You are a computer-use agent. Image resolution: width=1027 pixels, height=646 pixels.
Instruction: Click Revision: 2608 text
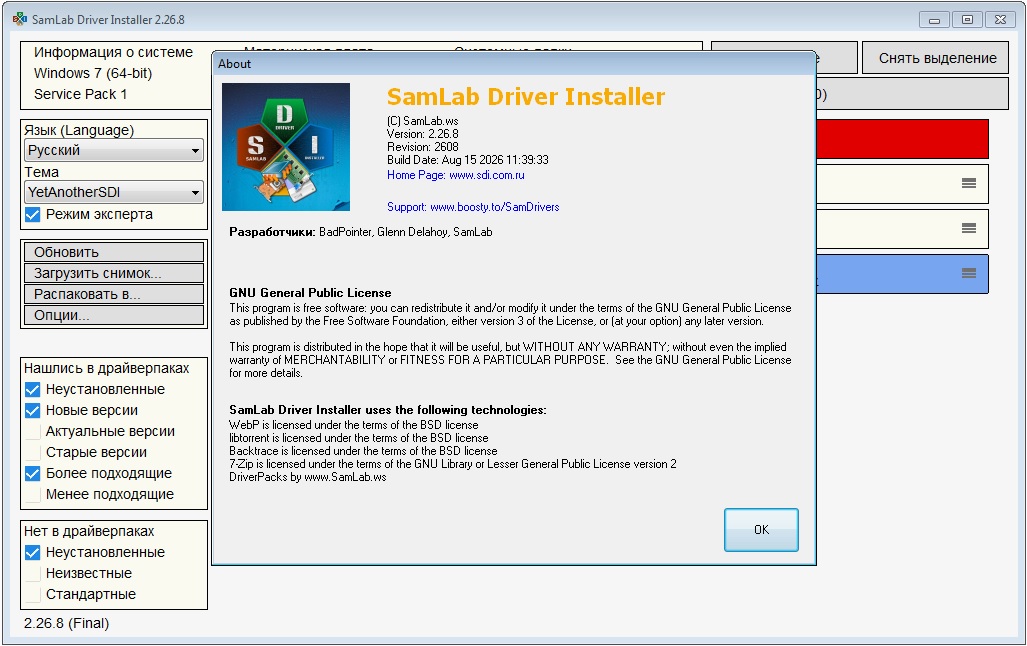pyautogui.click(x=422, y=147)
